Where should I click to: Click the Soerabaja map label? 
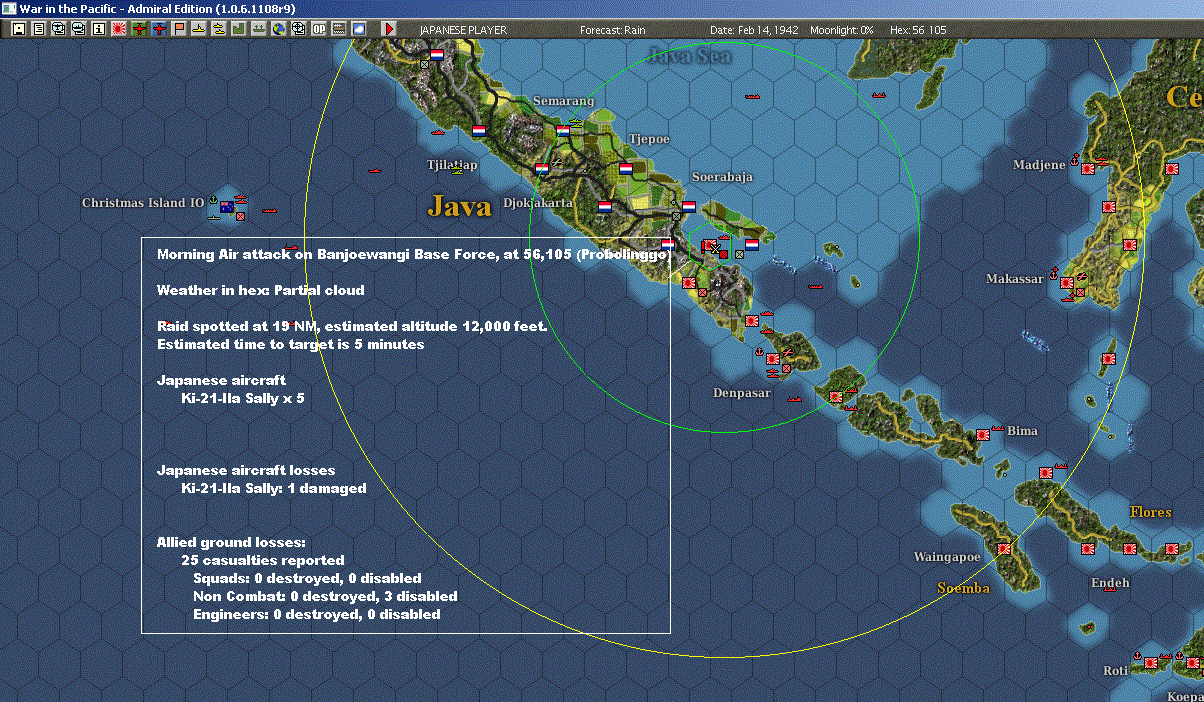pos(721,177)
